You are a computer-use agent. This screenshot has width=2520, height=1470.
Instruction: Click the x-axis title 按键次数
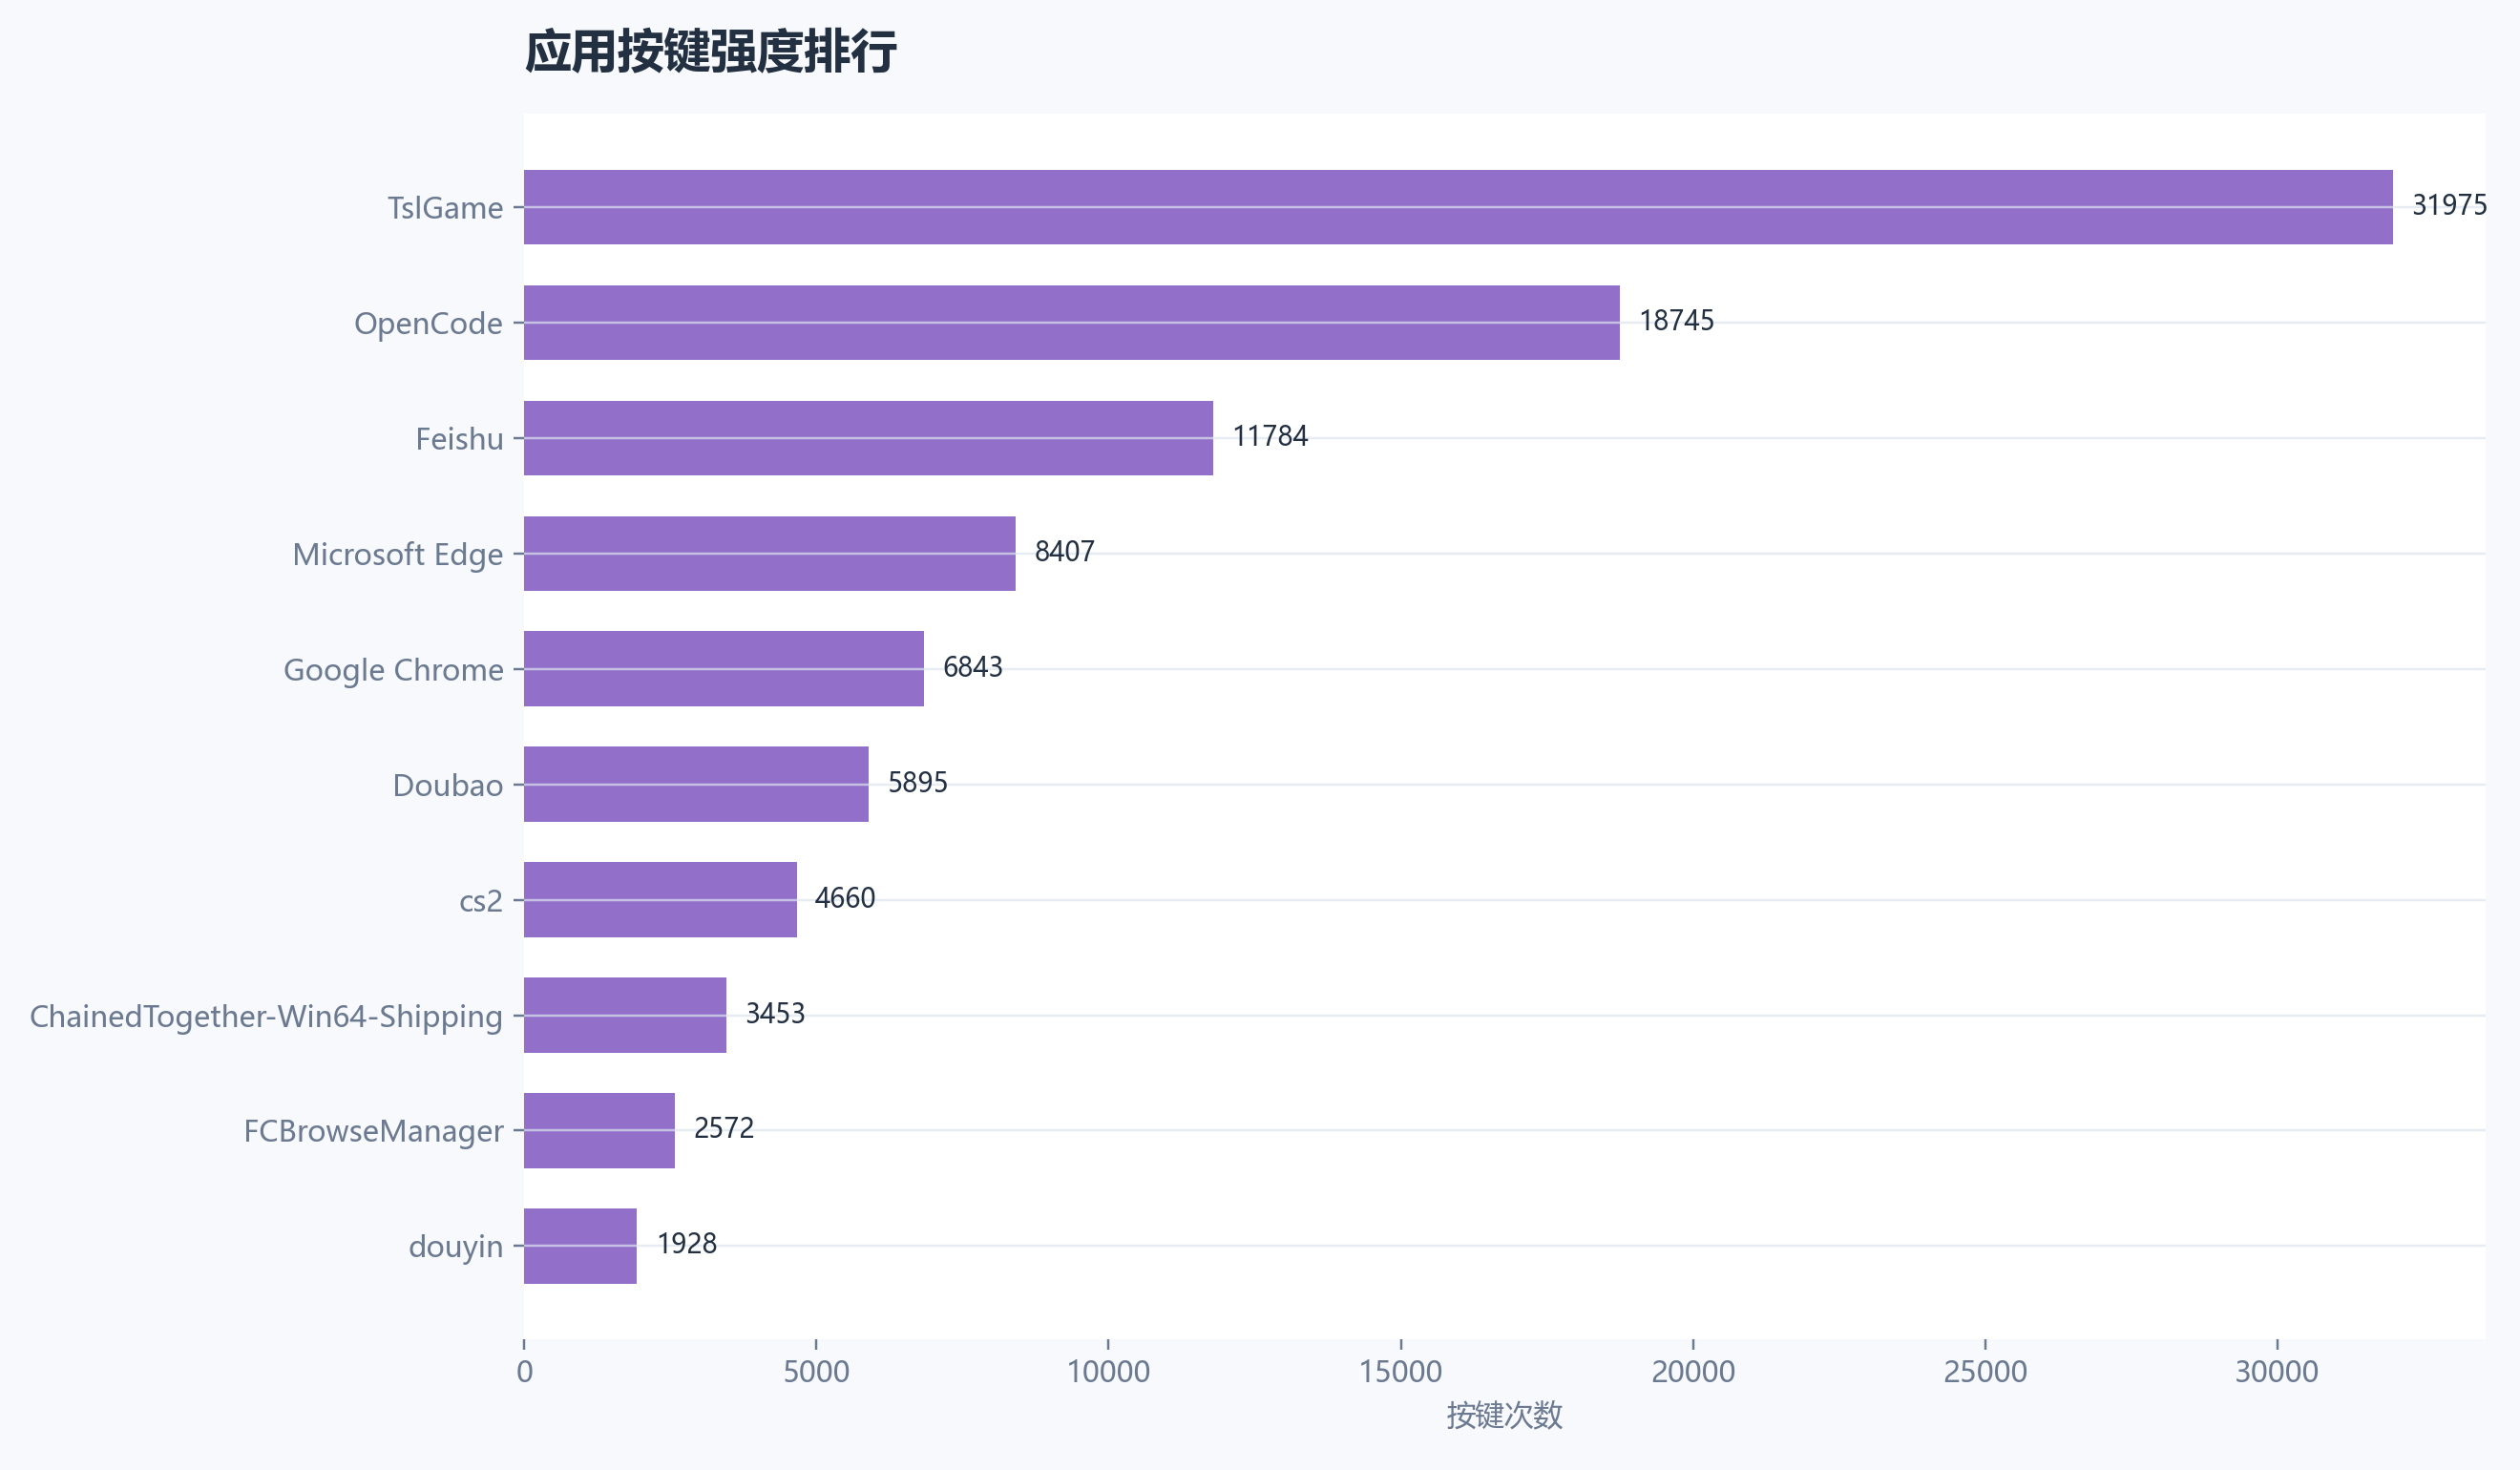1503,1415
